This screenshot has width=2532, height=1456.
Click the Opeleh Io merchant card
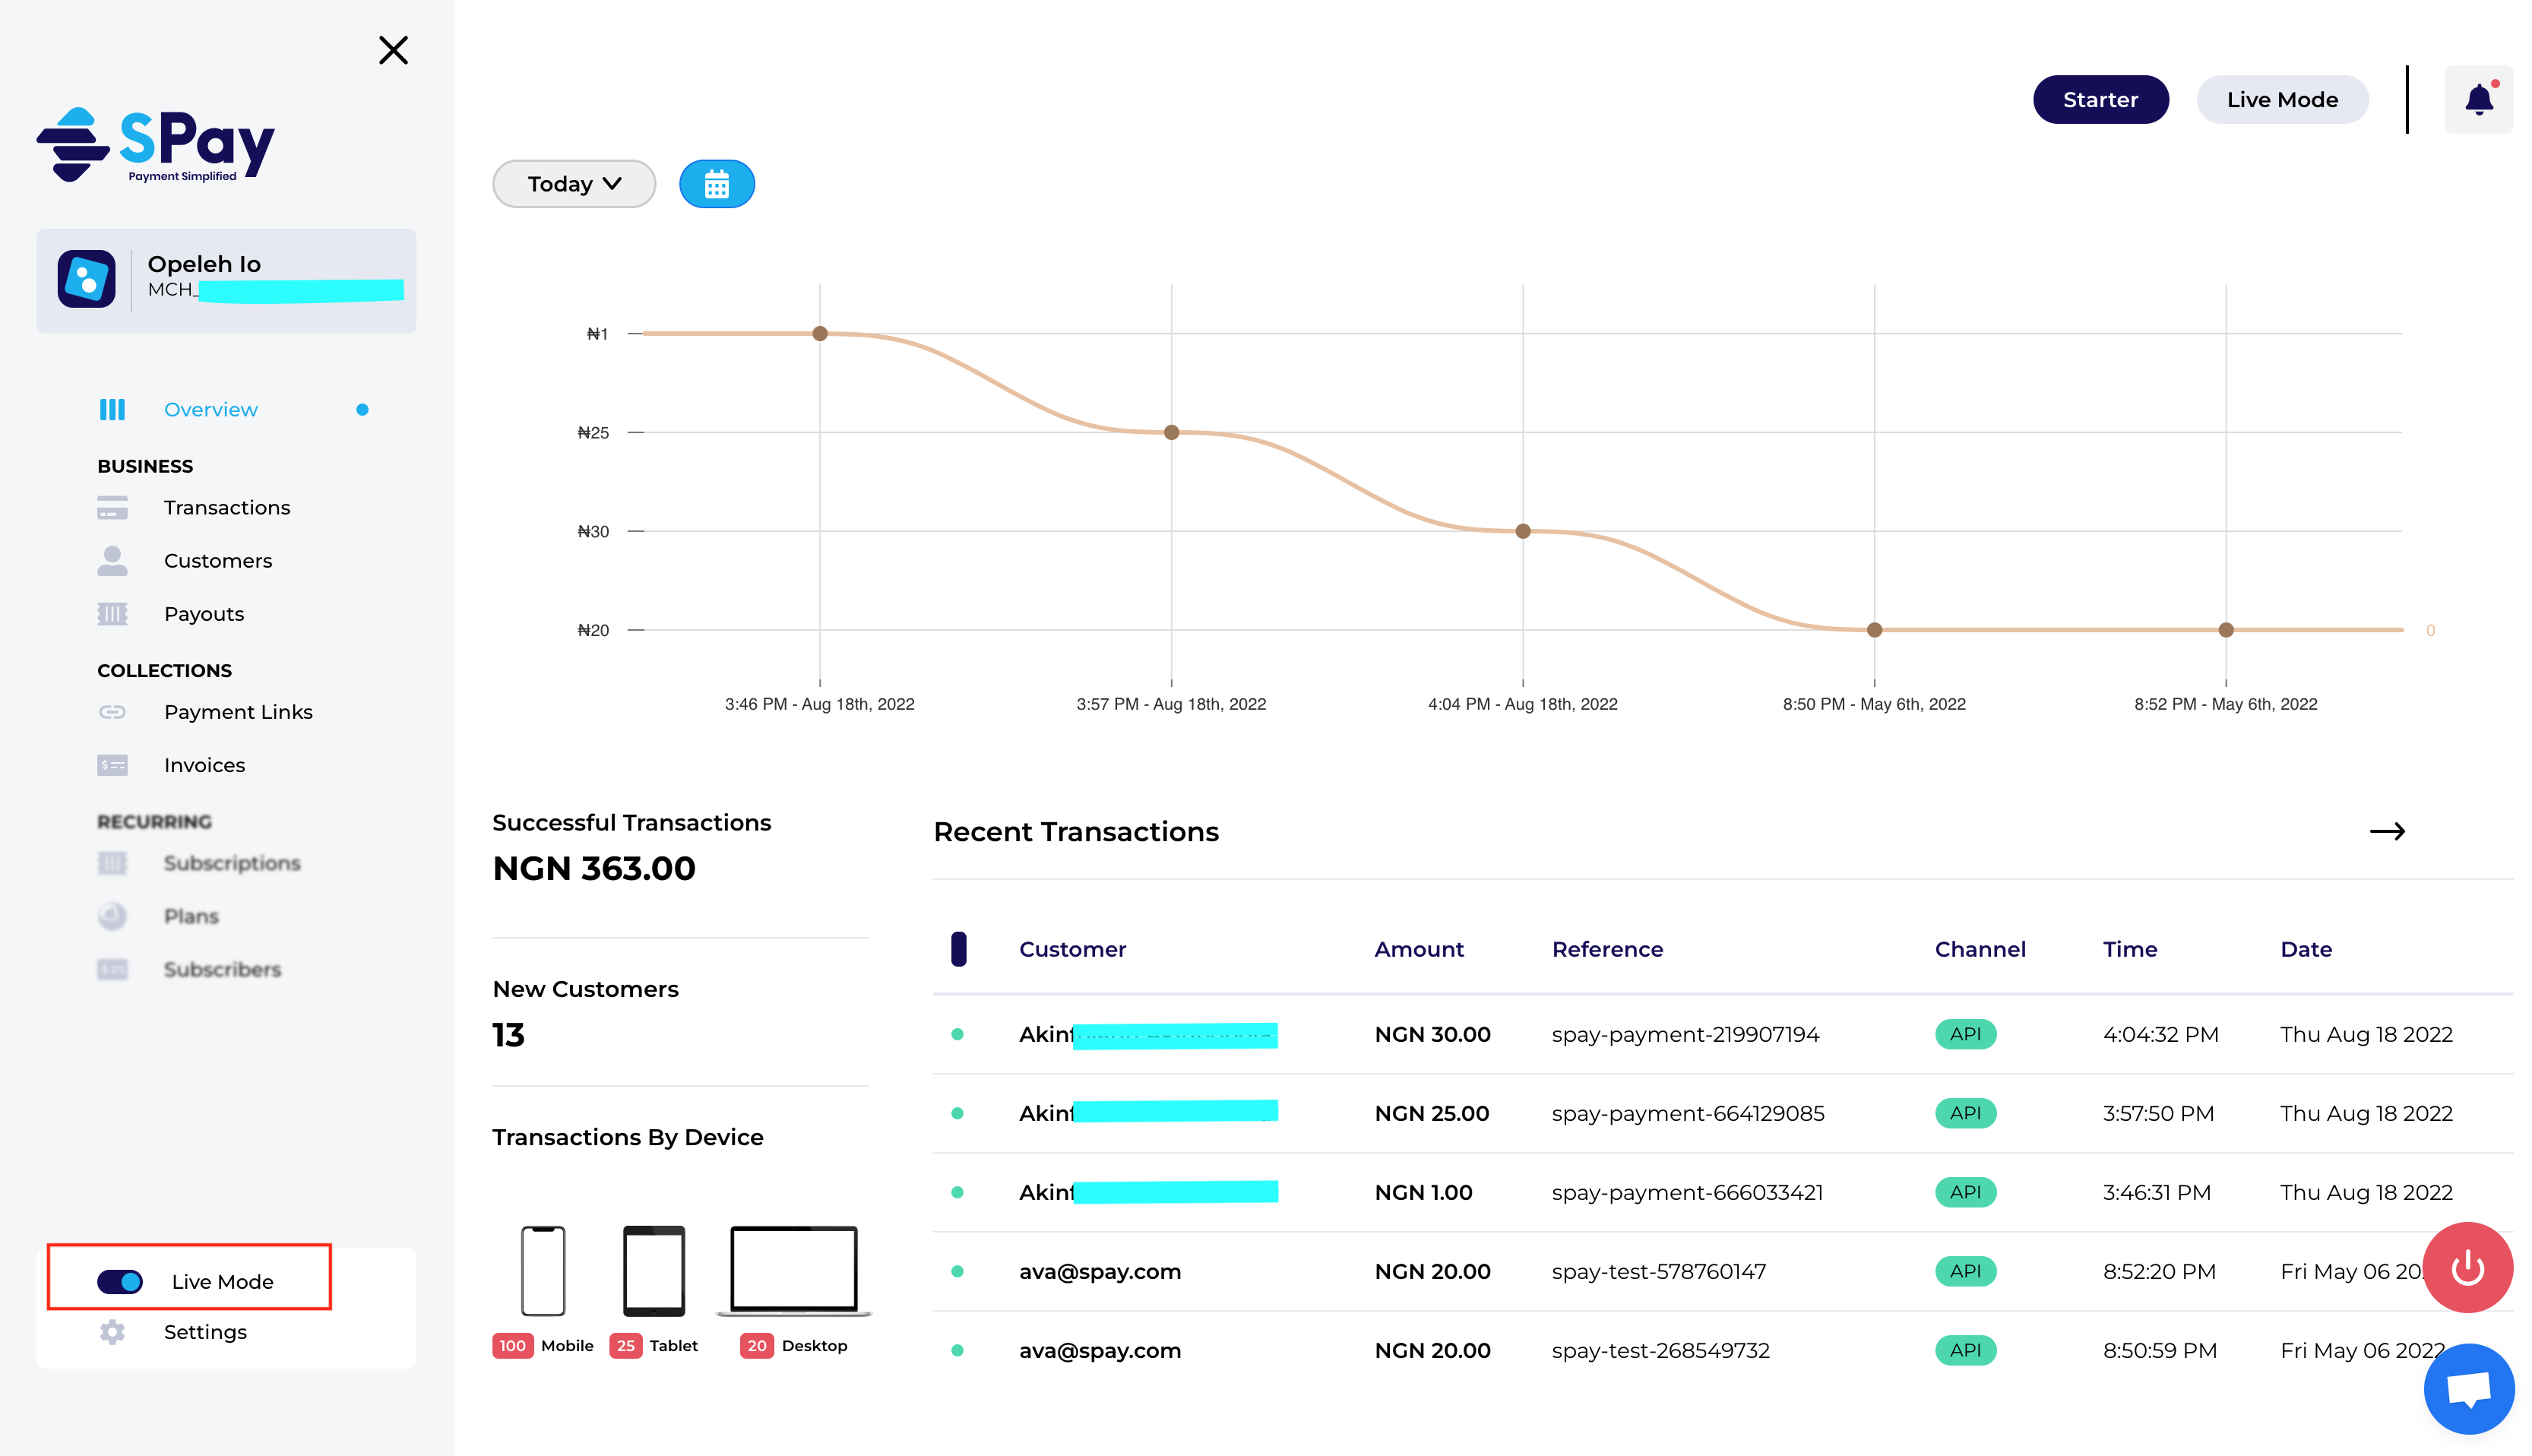pyautogui.click(x=226, y=281)
